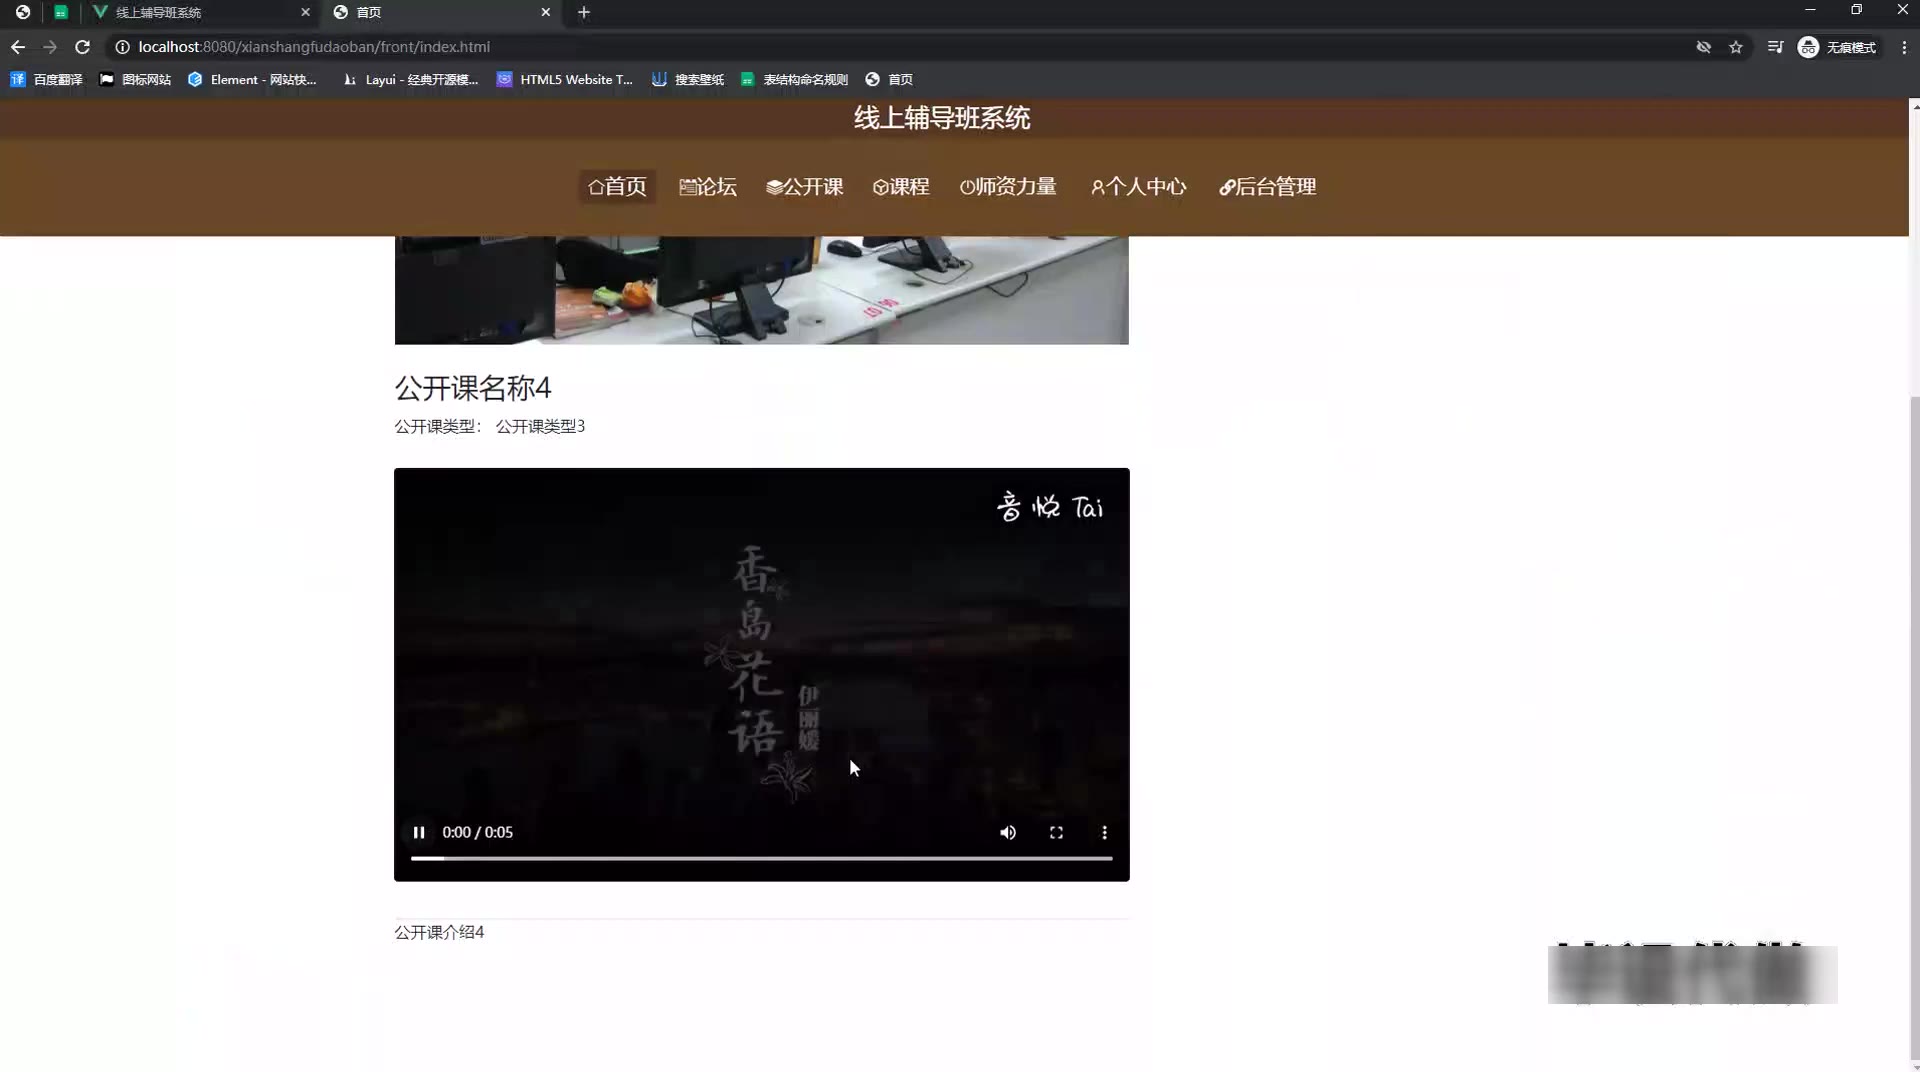Screen dimensions: 1920x1072
Task: Click the 公开课名称4 heading
Action: [x=472, y=388]
